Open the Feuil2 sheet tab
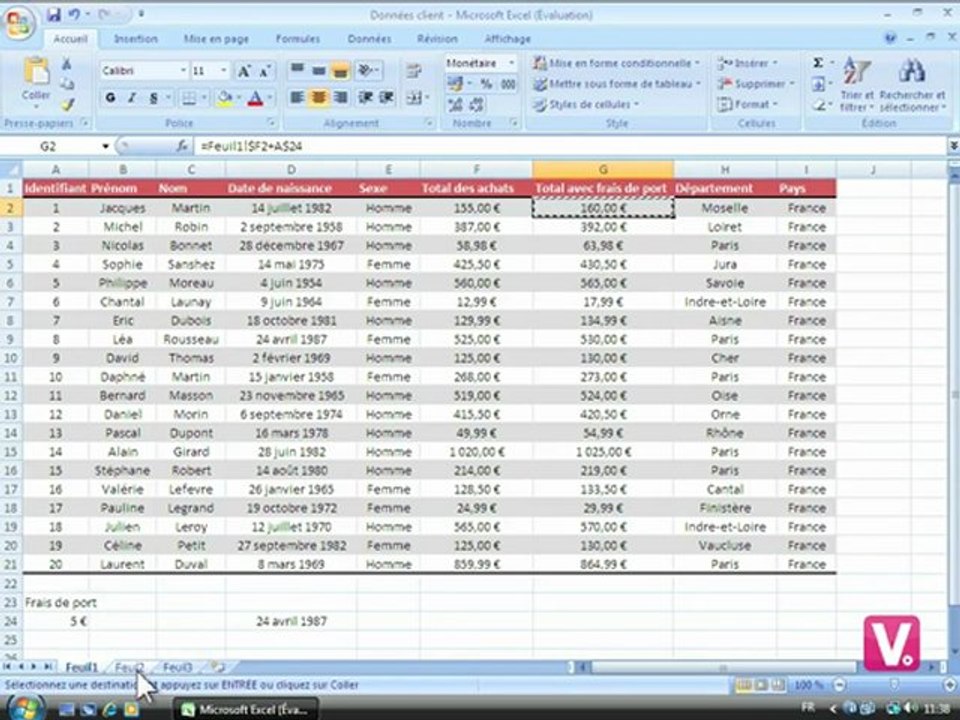Viewport: 960px width, 720px height. 130,667
